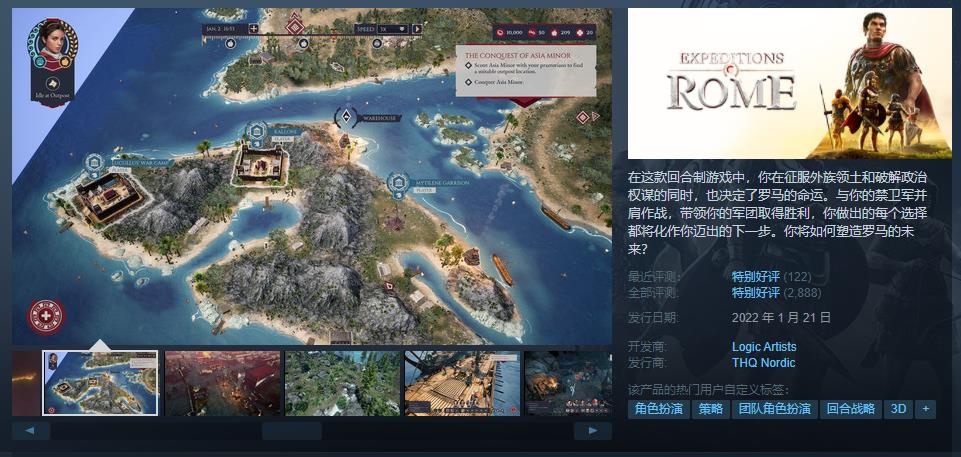Viewport: 961px width, 457px height.
Task: Click the resource counter showing 50
Action: 537,32
